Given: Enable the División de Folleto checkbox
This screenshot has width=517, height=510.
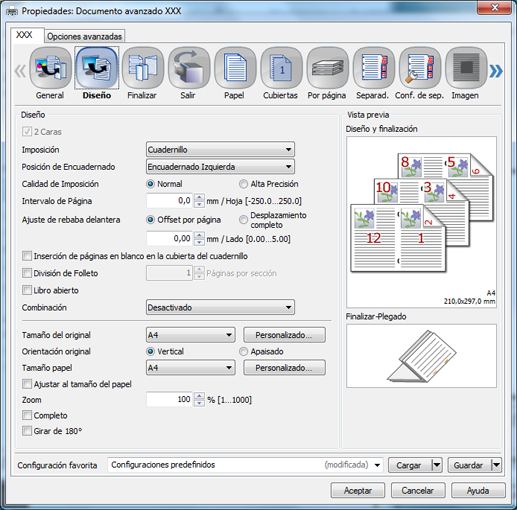Looking at the screenshot, I should click(27, 273).
